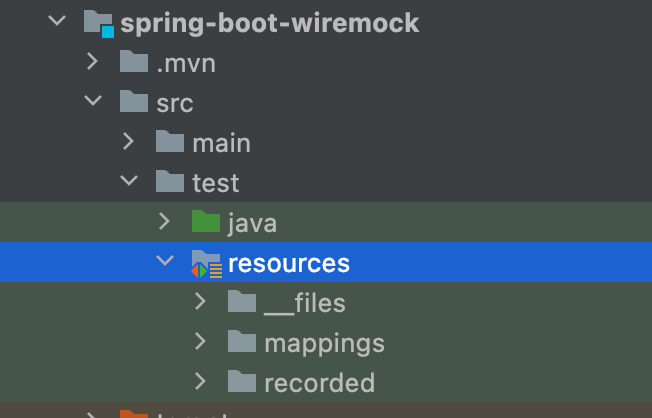The width and height of the screenshot is (652, 418).
Task: Select the 'test' label
Action: coord(216,183)
